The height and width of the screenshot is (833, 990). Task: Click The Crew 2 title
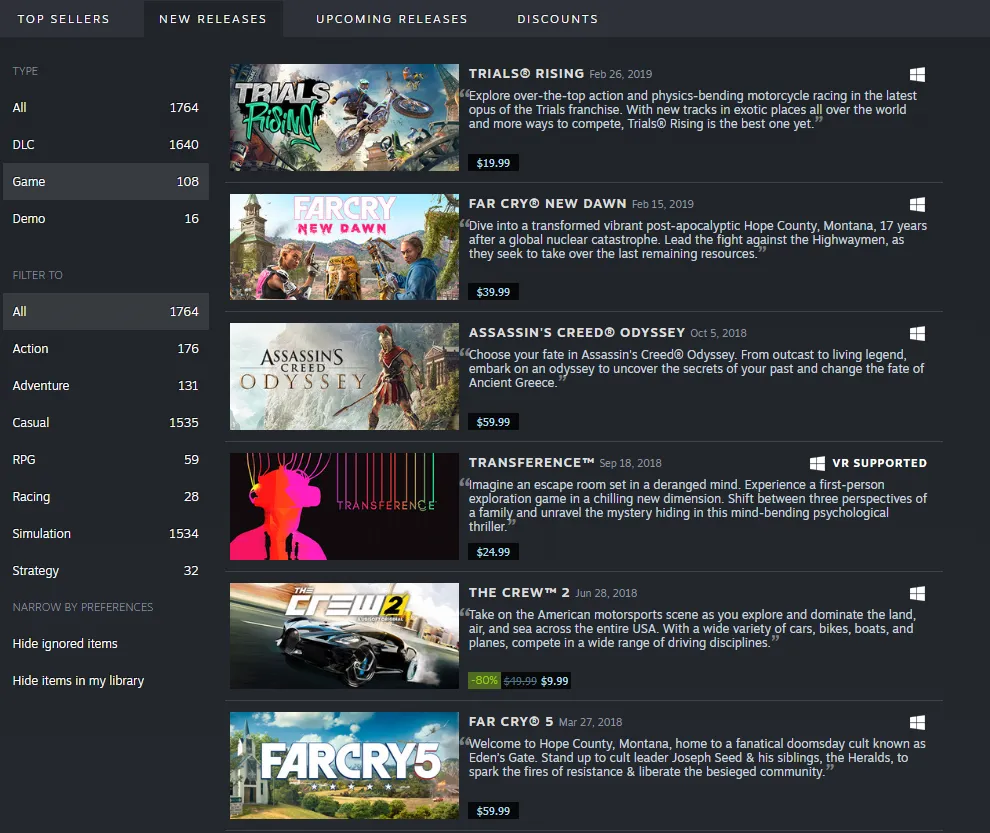pyautogui.click(x=519, y=593)
